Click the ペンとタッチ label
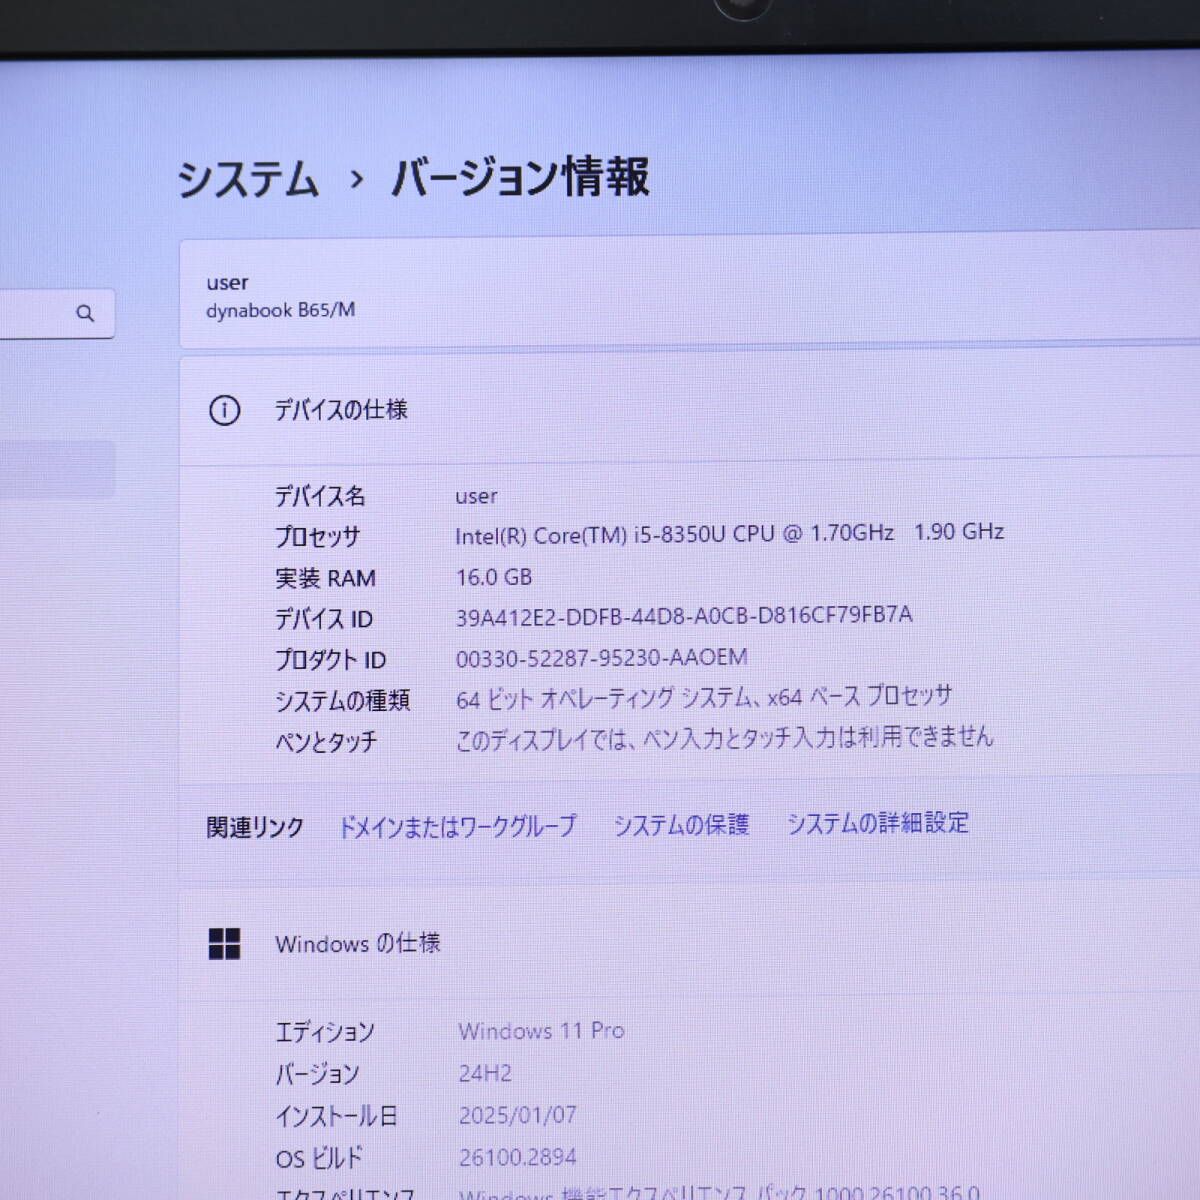1200x1200 pixels. 326,742
